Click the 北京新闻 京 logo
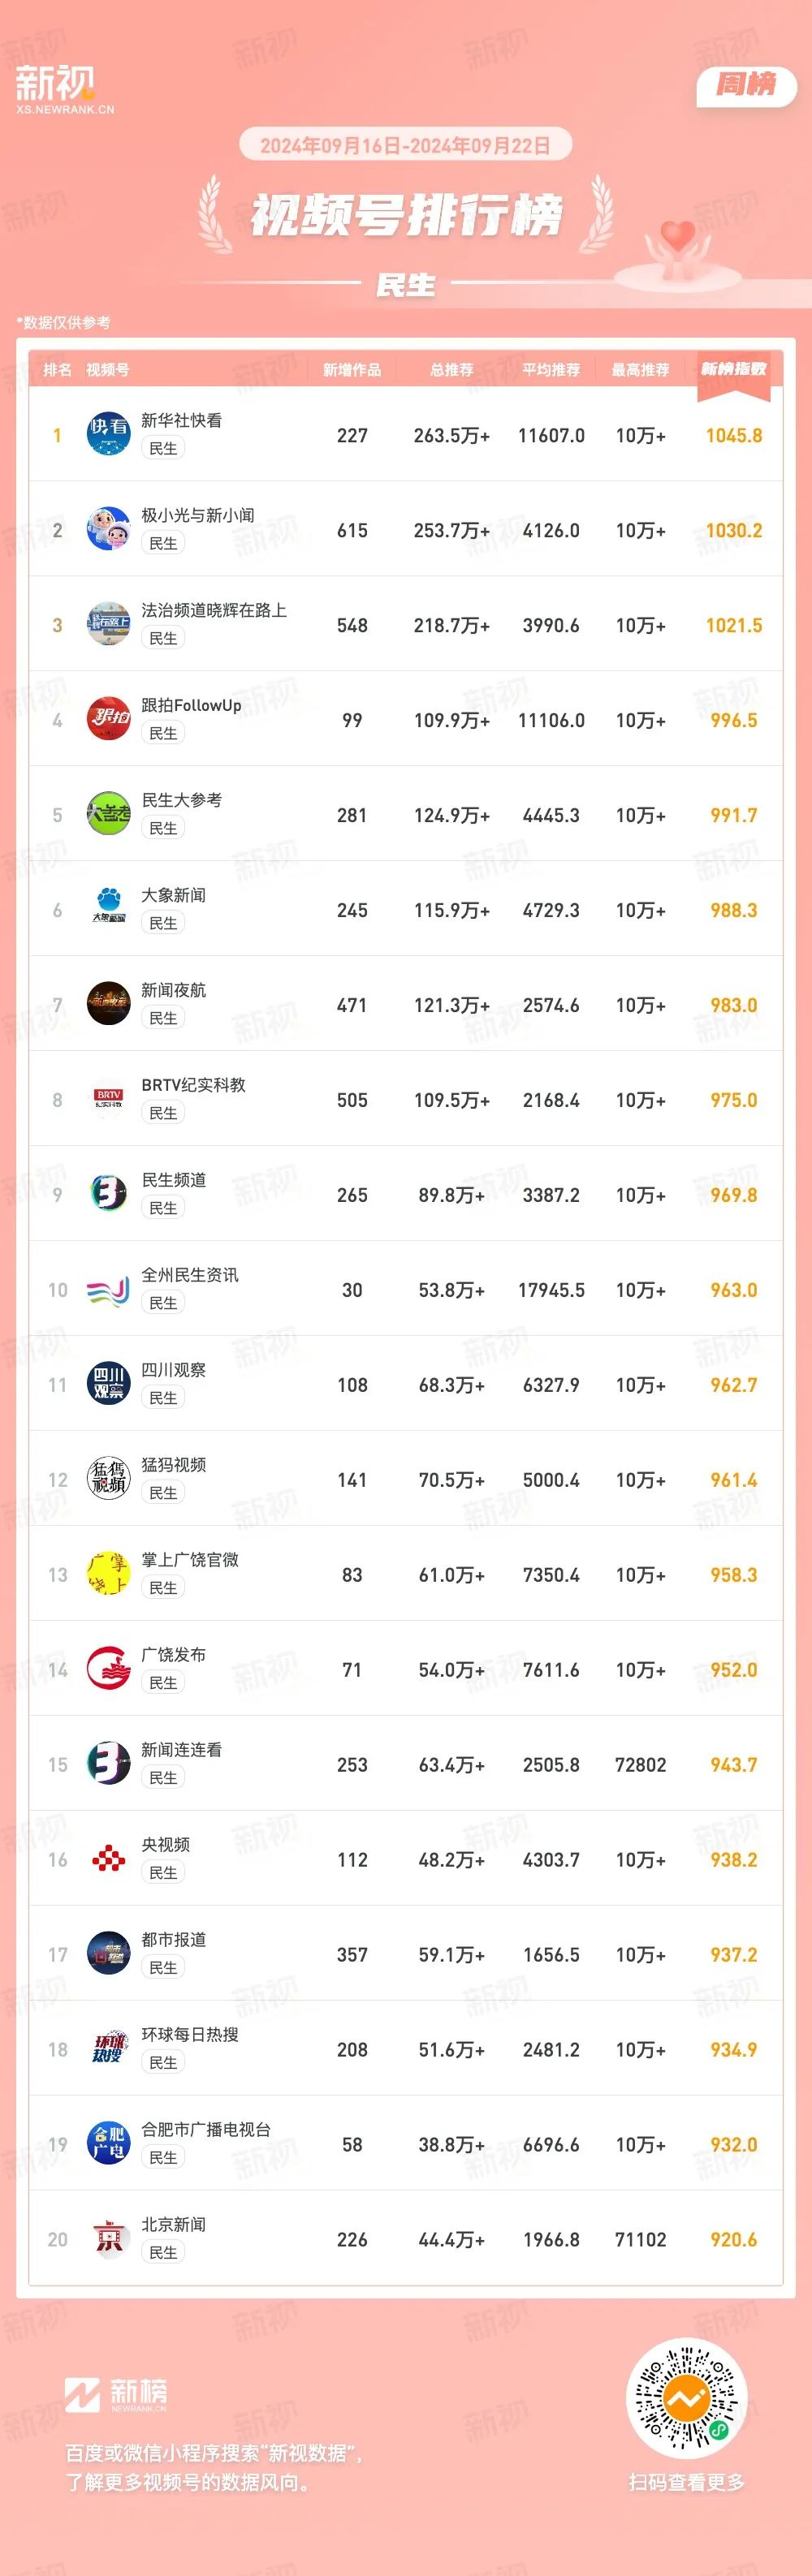 [x=108, y=2238]
